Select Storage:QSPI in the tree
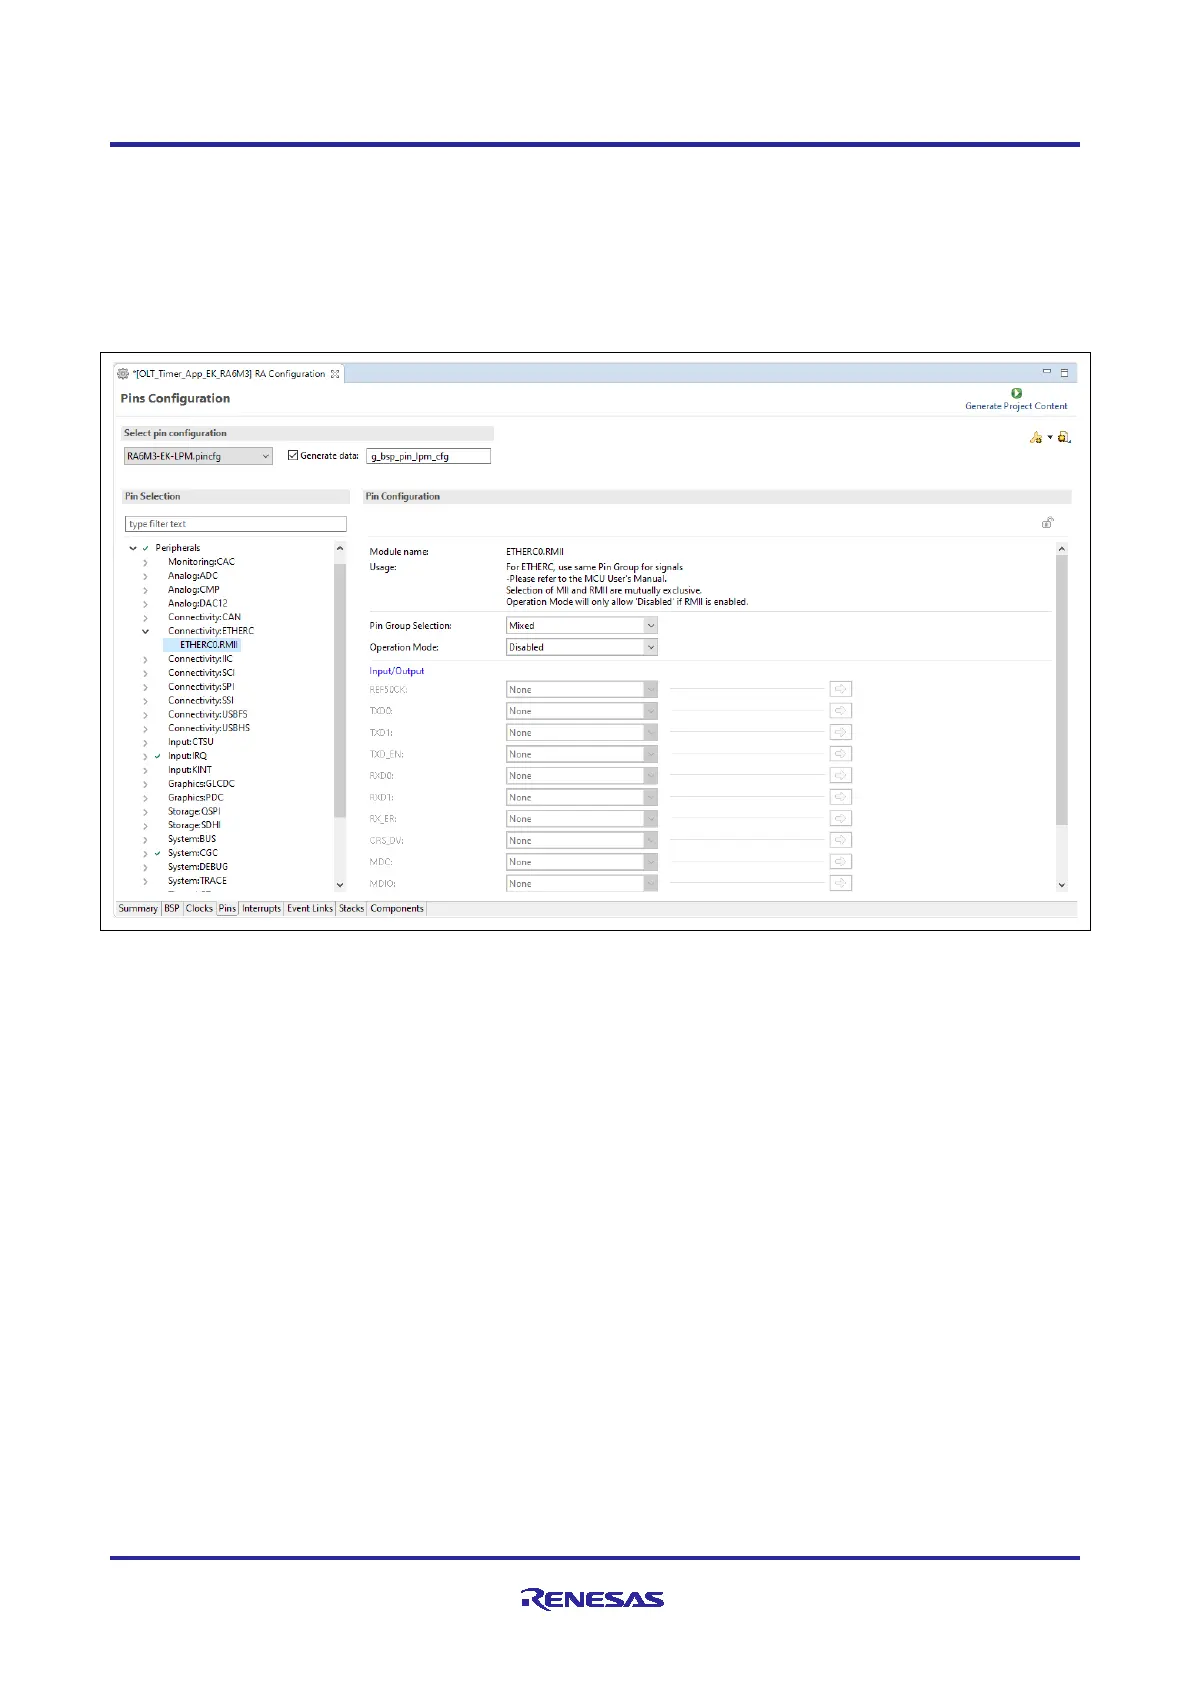 [x=194, y=811]
